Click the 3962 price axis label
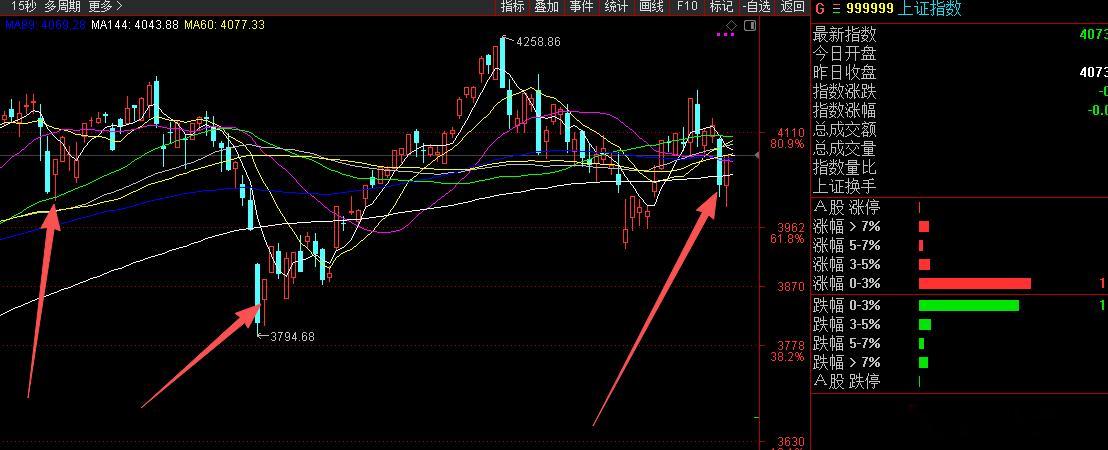This screenshot has width=1108, height=450. 791,228
